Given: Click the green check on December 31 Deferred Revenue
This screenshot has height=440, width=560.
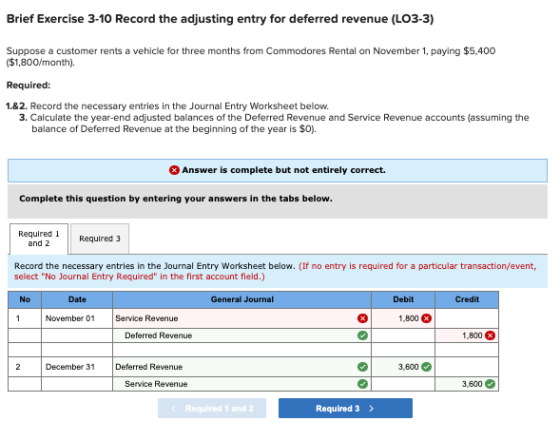Looking at the screenshot, I should coord(362,367).
